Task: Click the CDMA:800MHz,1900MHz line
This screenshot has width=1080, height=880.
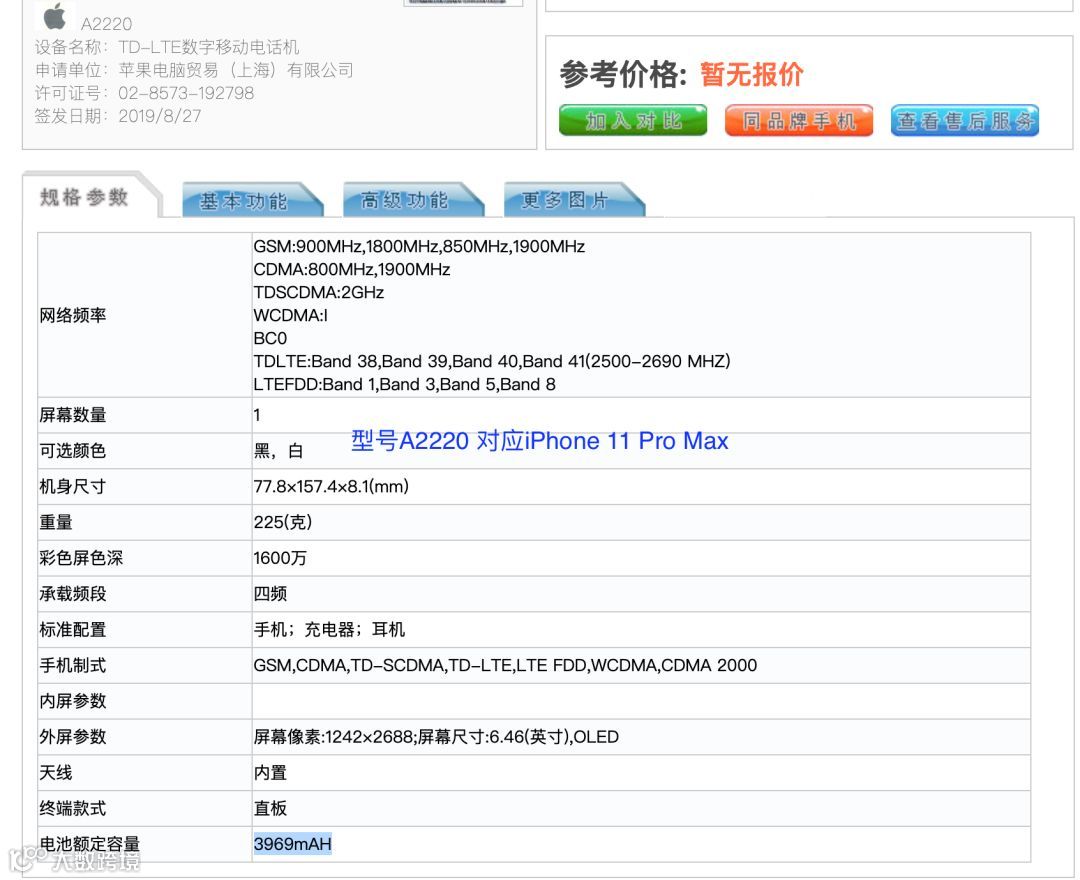Action: 351,269
